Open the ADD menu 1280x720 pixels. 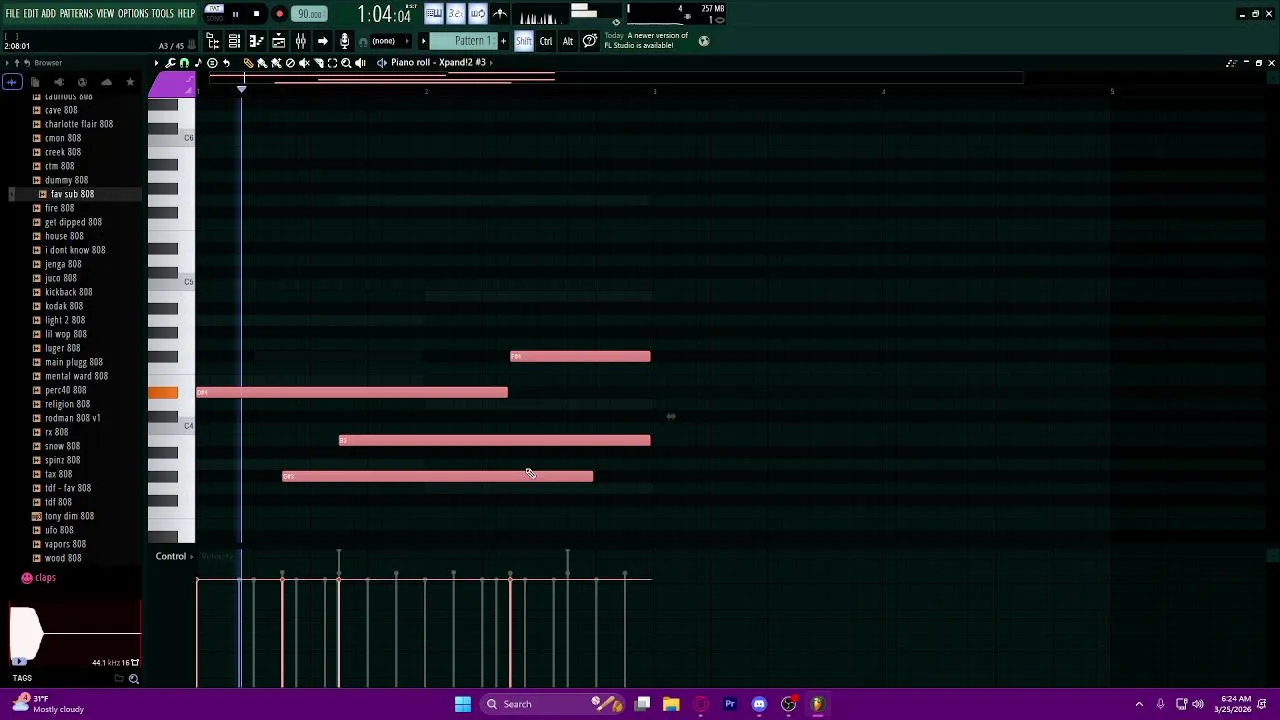point(48,14)
